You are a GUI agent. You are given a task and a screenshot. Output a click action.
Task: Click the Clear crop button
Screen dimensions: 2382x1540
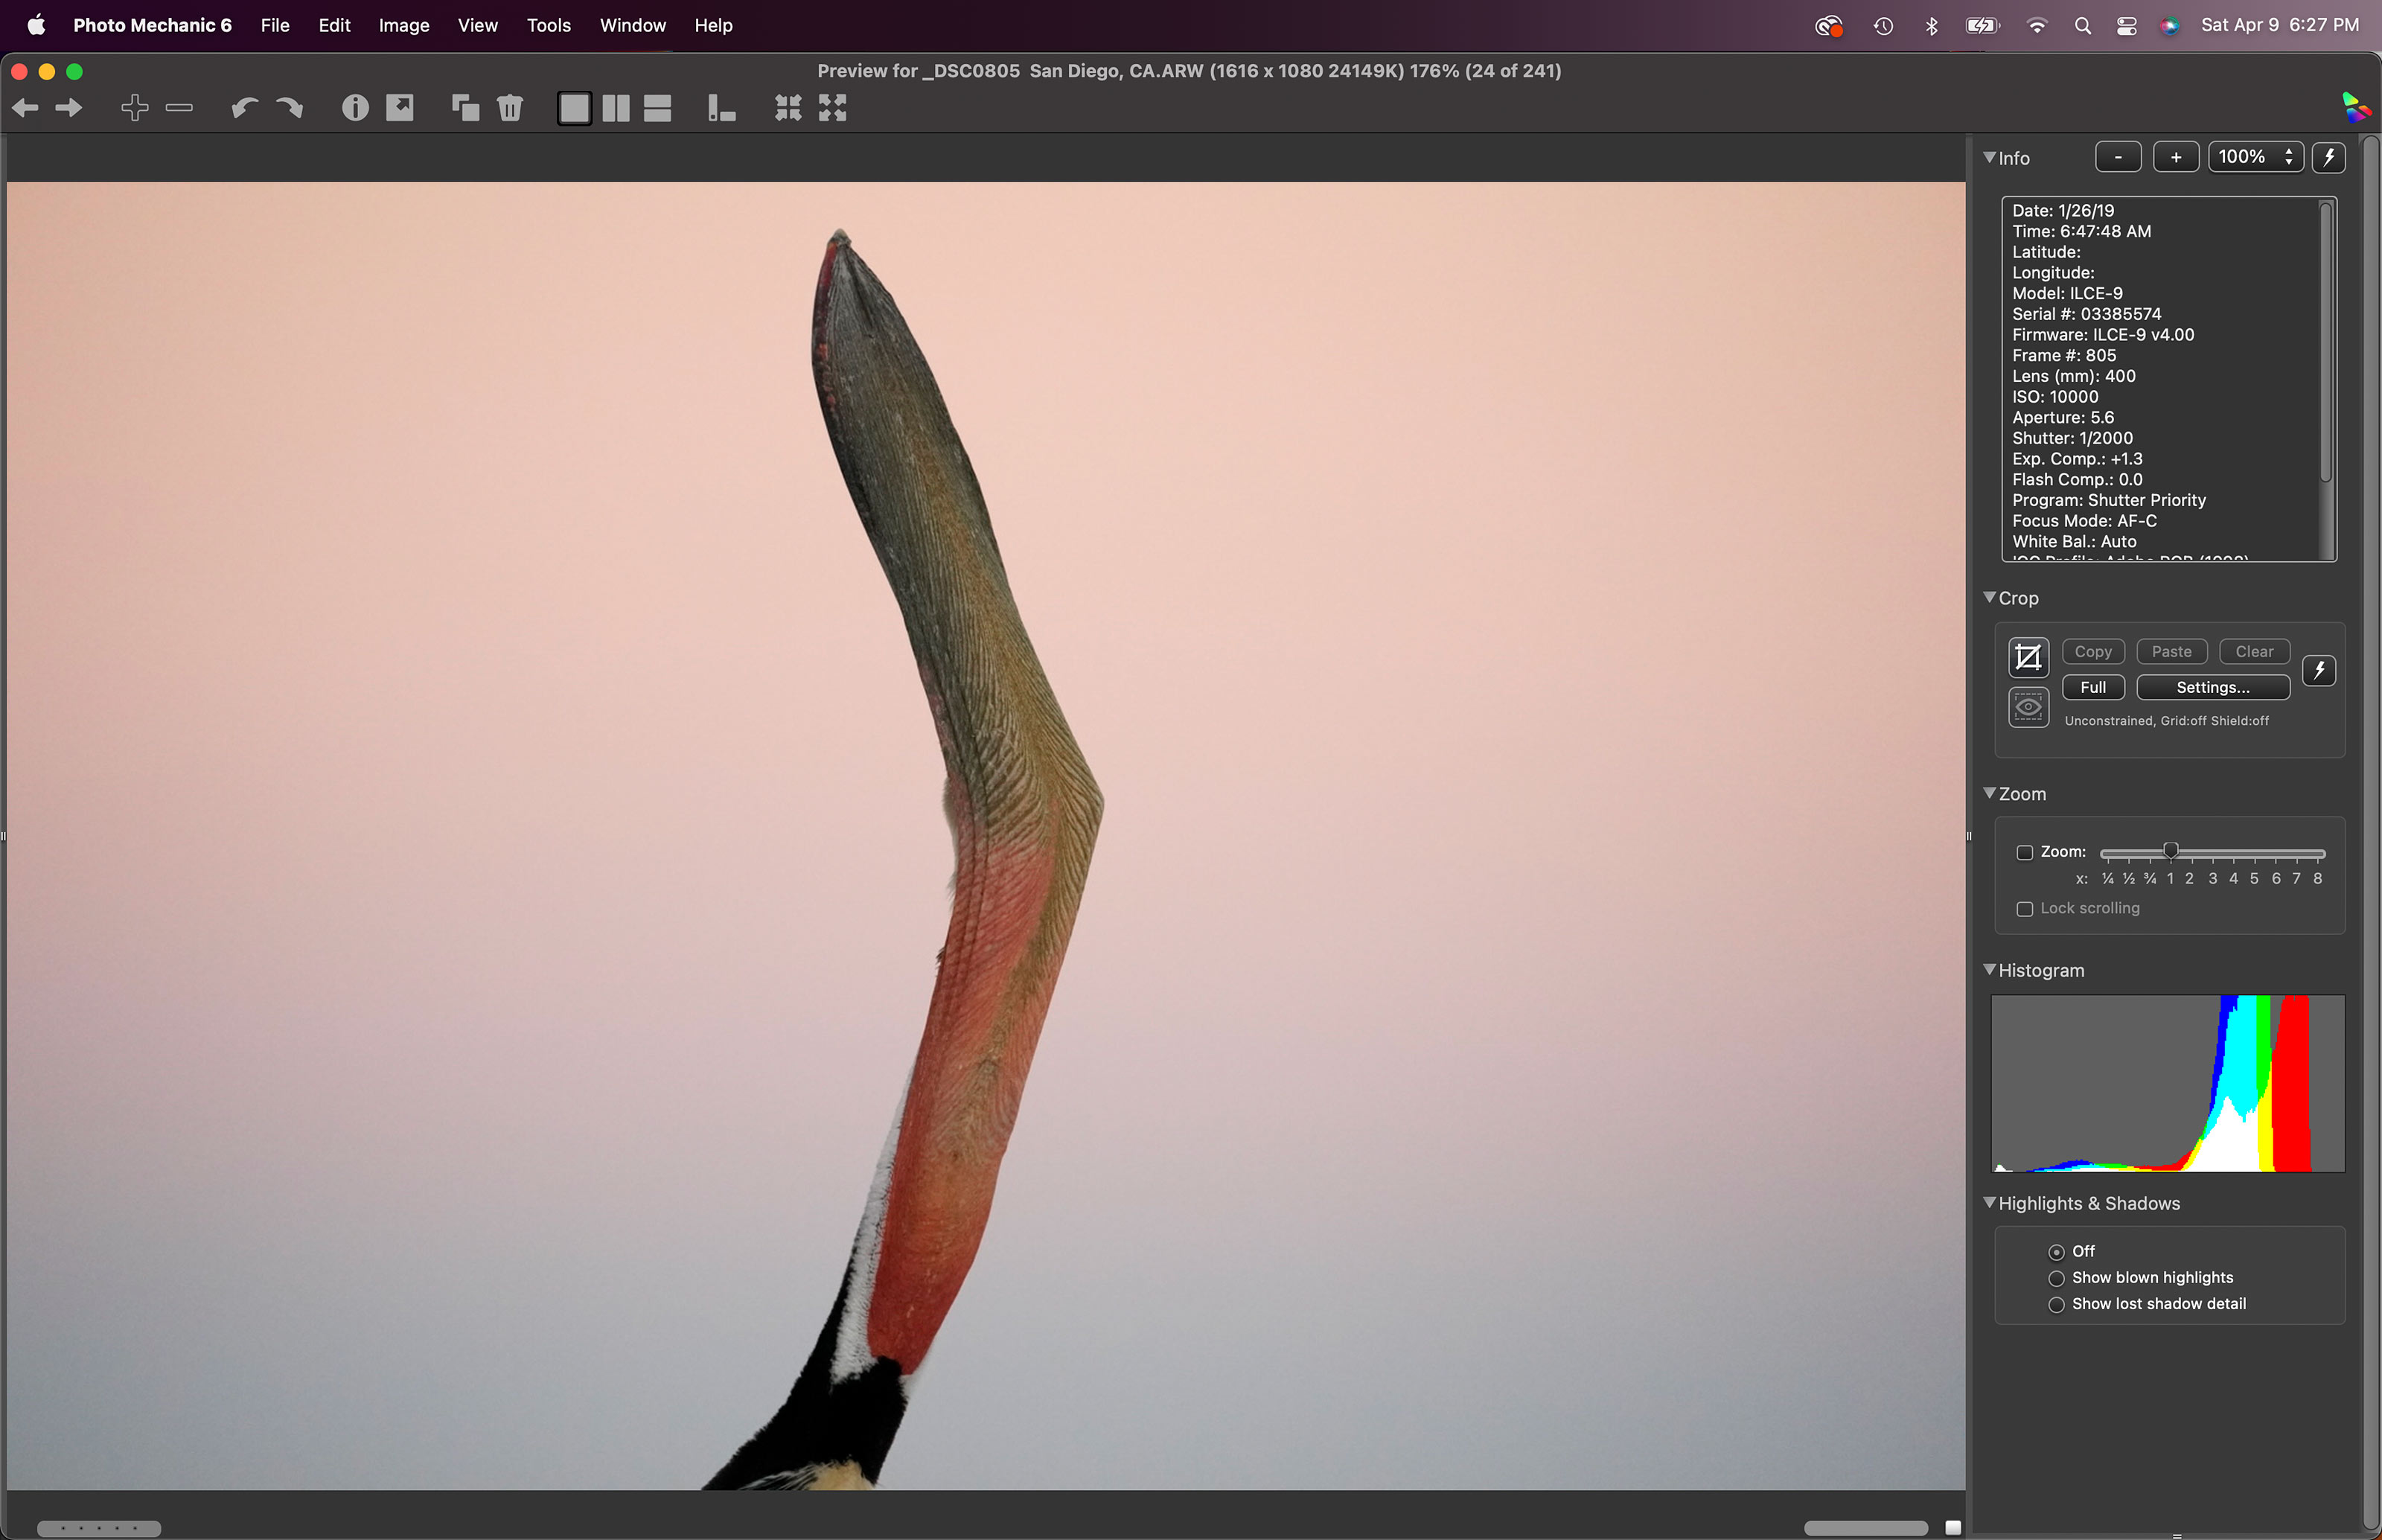click(x=2254, y=652)
